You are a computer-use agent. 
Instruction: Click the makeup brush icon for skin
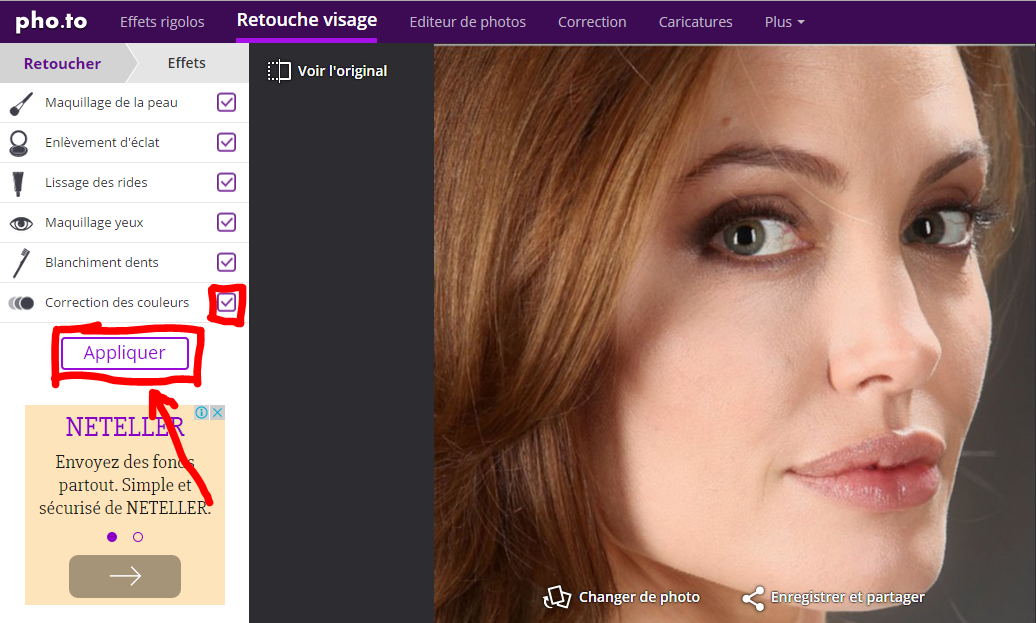pyautogui.click(x=21, y=103)
